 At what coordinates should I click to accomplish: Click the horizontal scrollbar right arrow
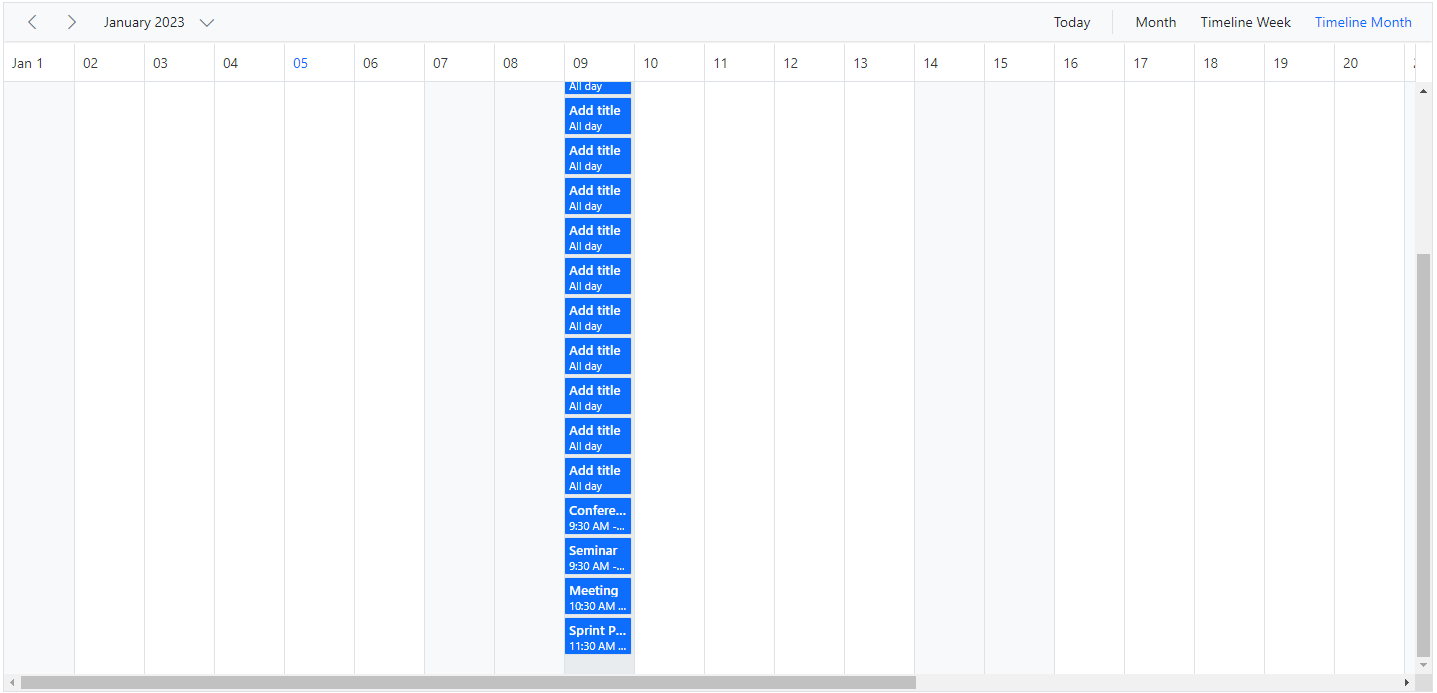pyautogui.click(x=1407, y=682)
